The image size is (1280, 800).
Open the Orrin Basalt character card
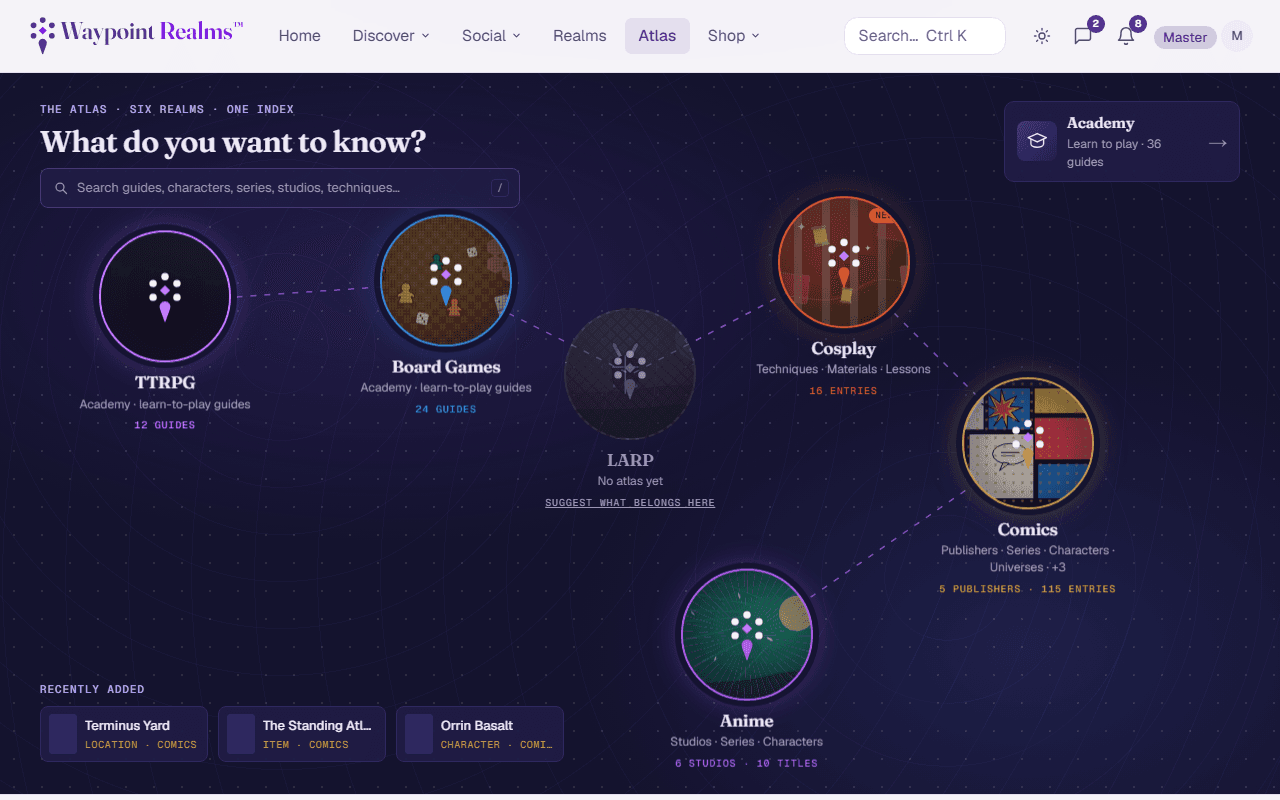[x=480, y=734]
